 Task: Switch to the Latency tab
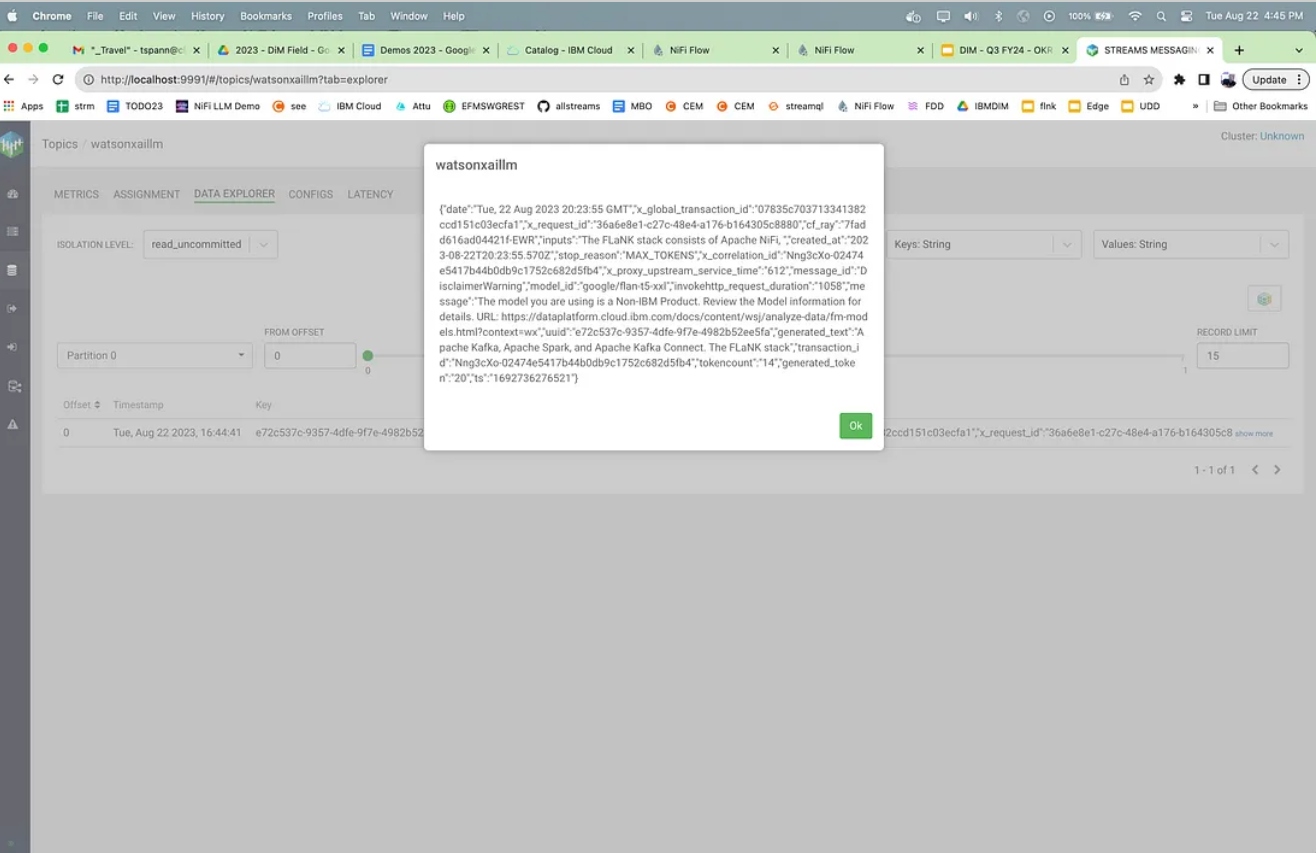(x=370, y=194)
